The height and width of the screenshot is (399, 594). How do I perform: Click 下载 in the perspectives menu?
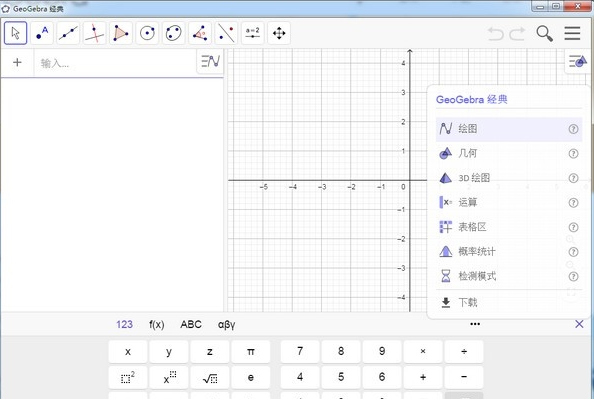(x=509, y=302)
